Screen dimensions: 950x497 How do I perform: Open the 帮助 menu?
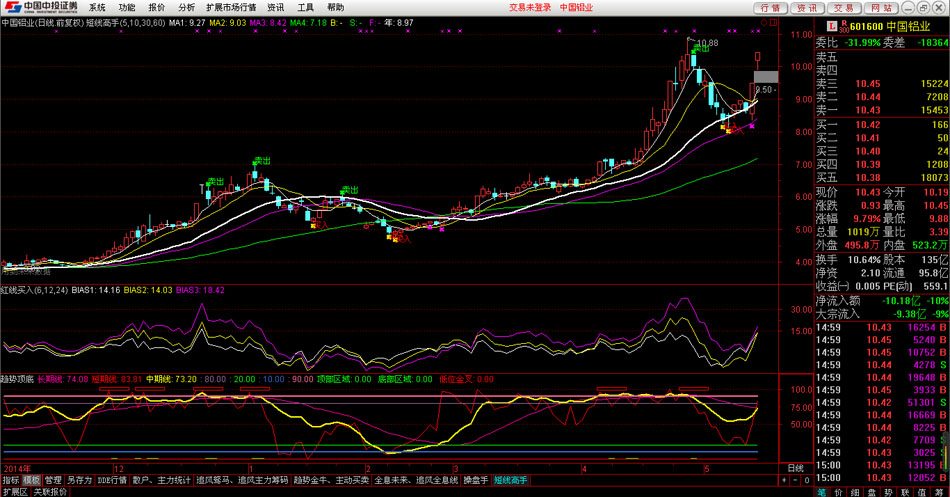[335, 7]
